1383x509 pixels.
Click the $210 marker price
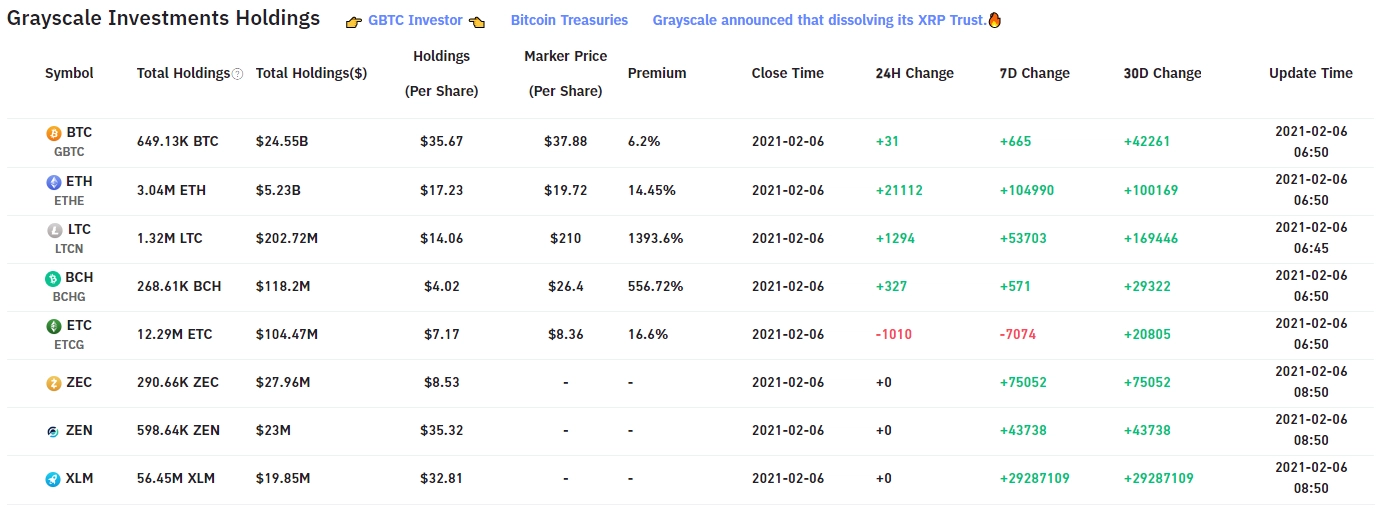coord(566,238)
